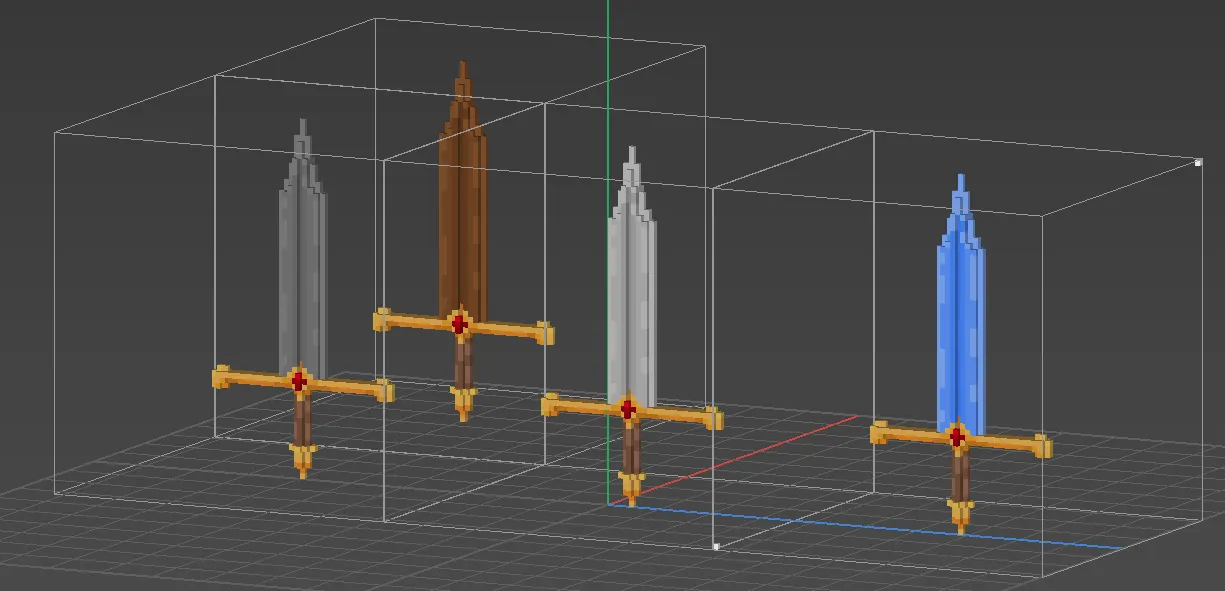
Task: Select the gold pommel of brown sword
Action: click(463, 403)
